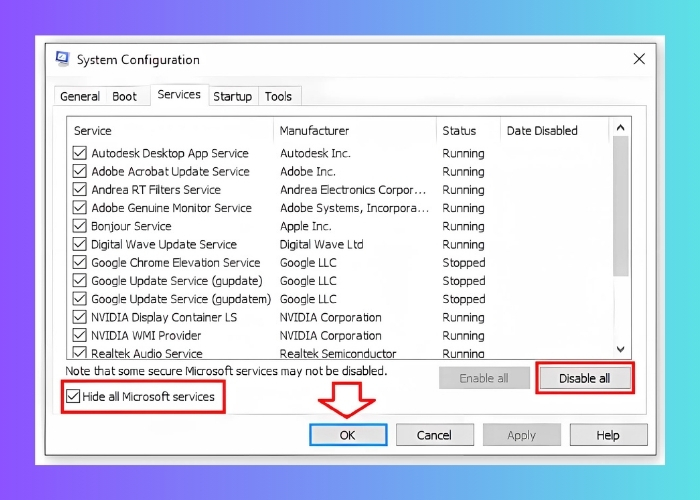
Task: Confirm changes with the OK button
Action: click(x=347, y=435)
